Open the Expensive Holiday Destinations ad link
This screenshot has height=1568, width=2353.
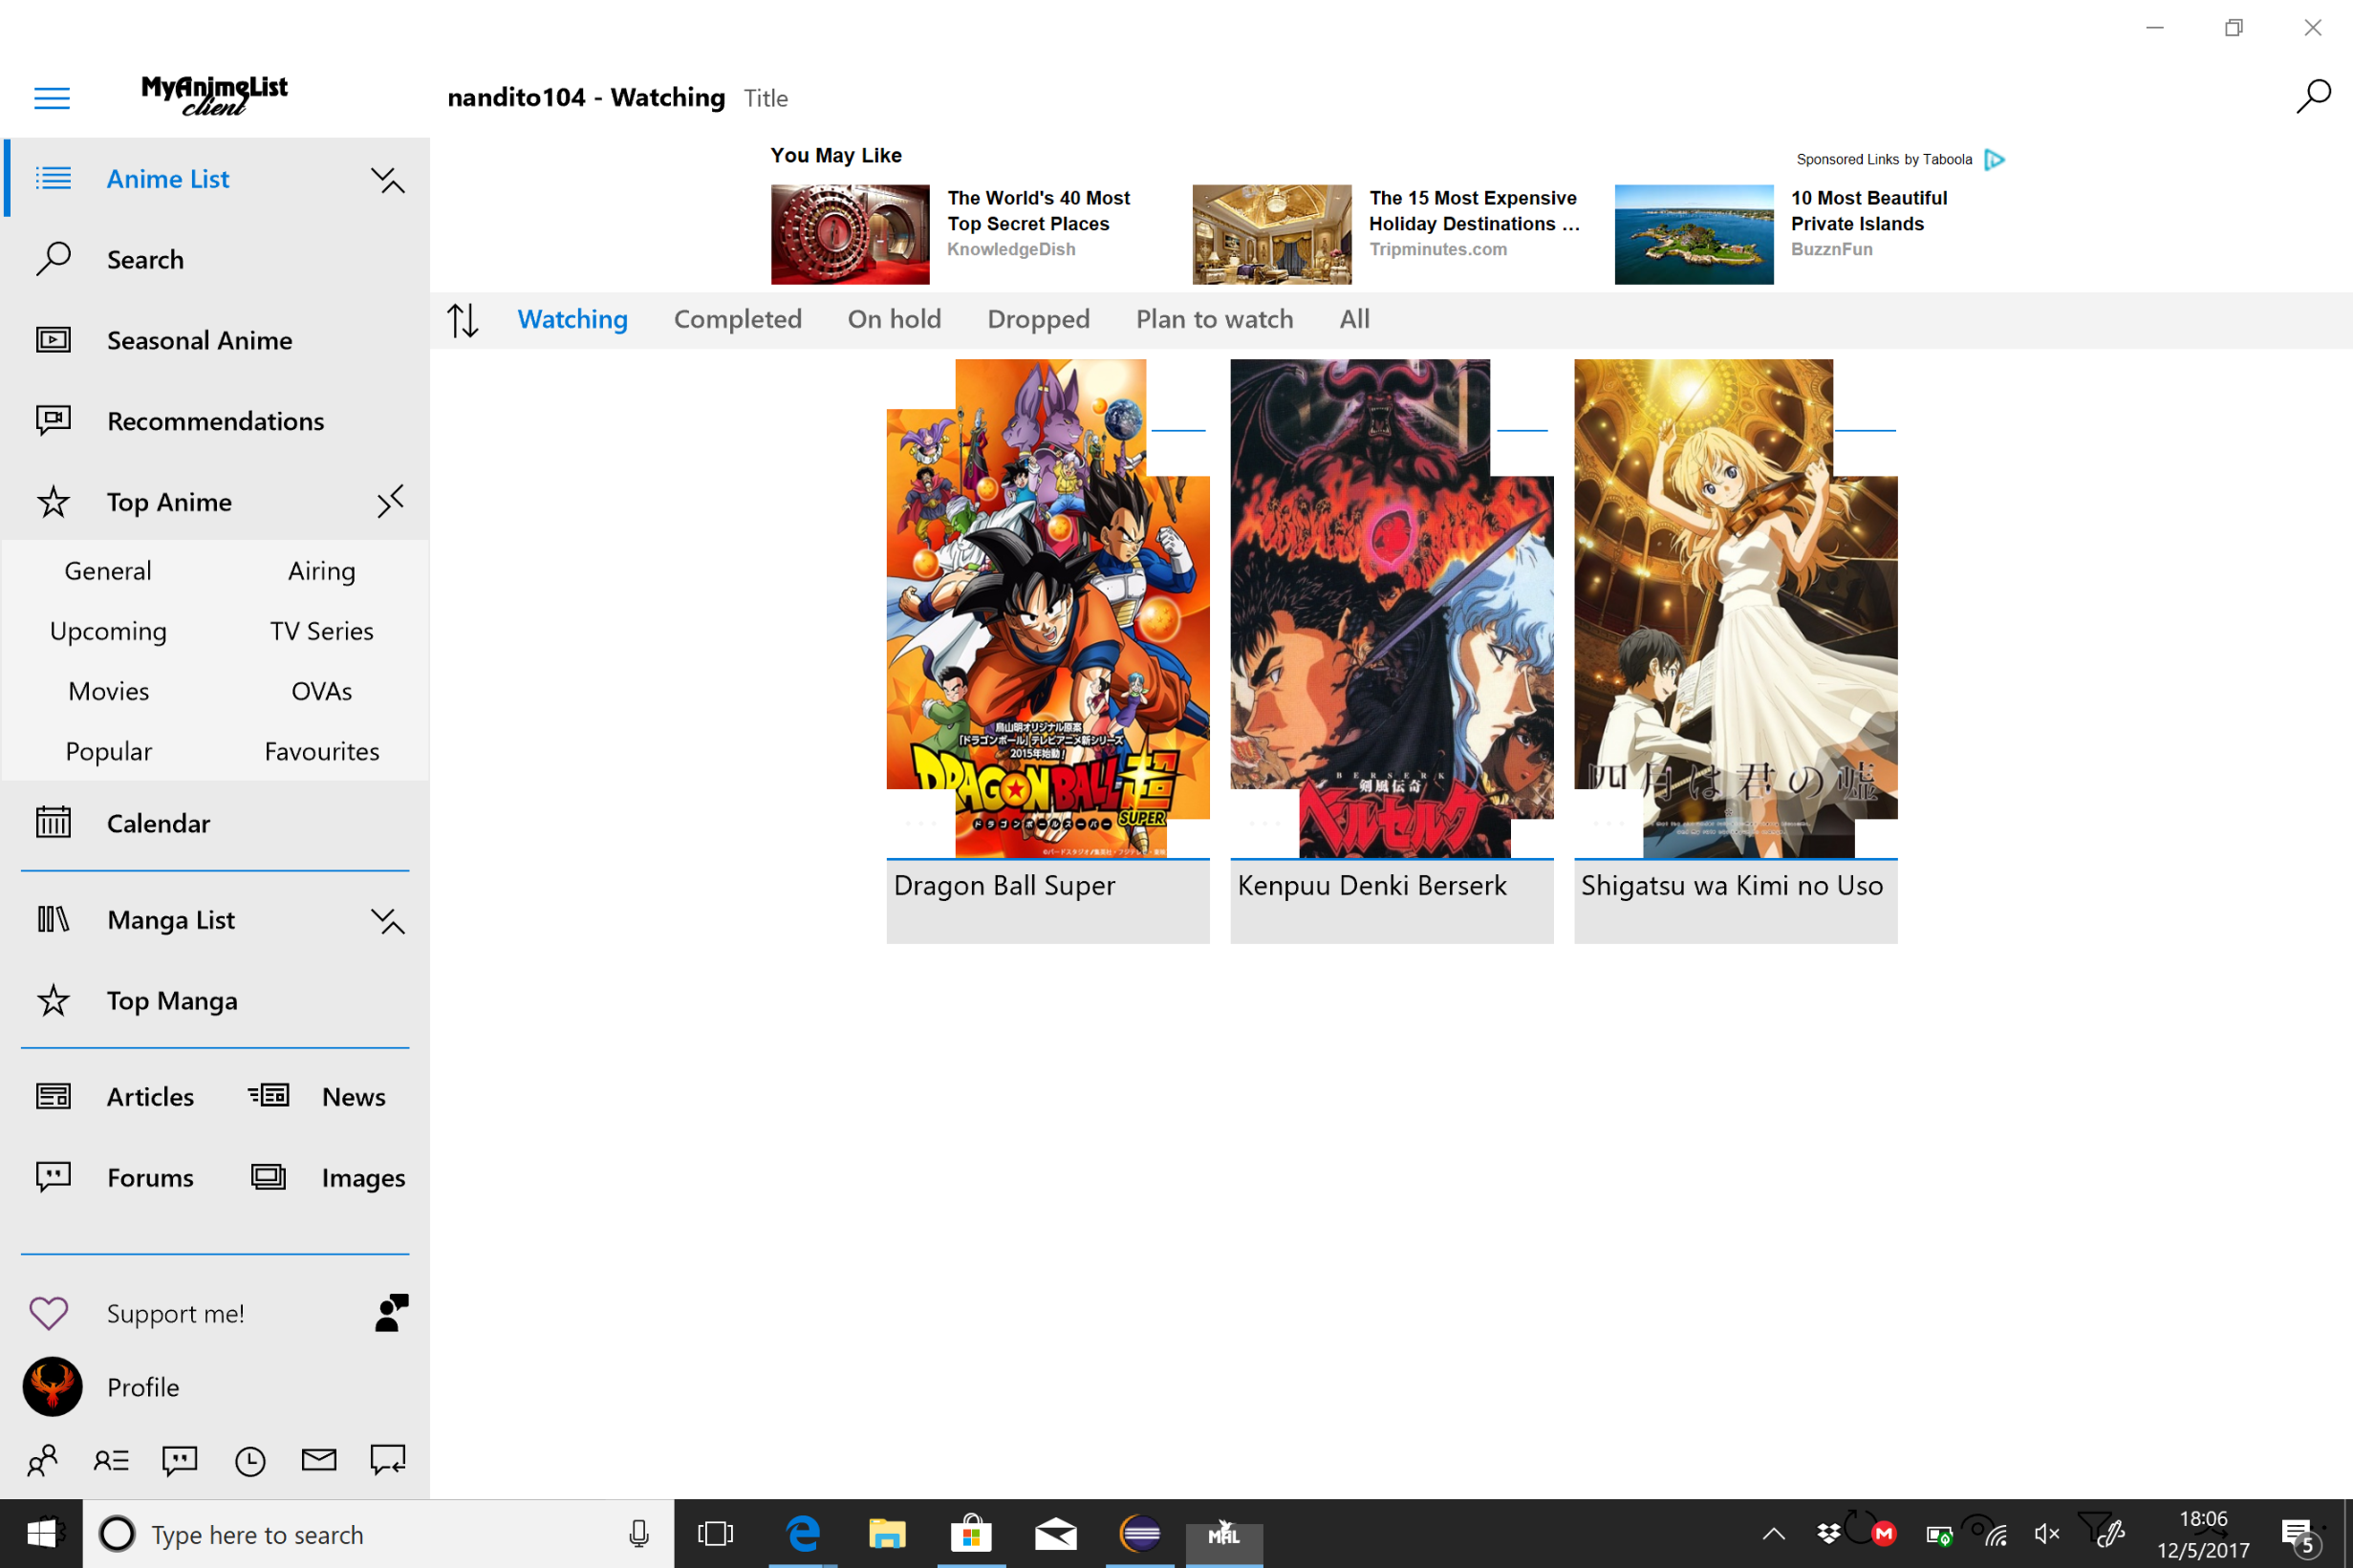tap(1474, 211)
